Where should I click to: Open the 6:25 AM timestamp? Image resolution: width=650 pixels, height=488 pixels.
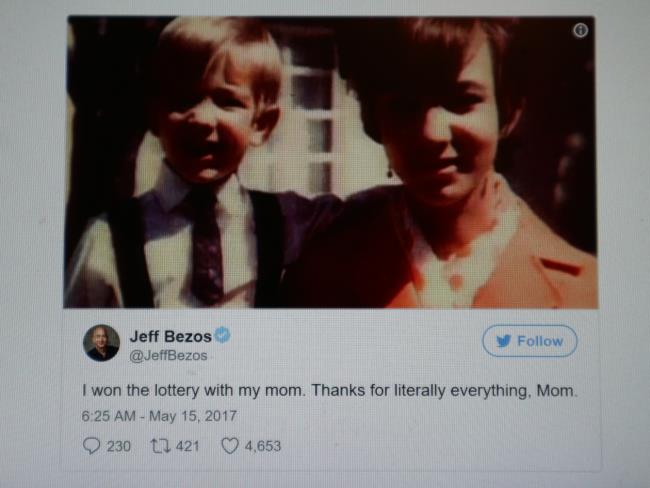pyautogui.click(x=109, y=416)
